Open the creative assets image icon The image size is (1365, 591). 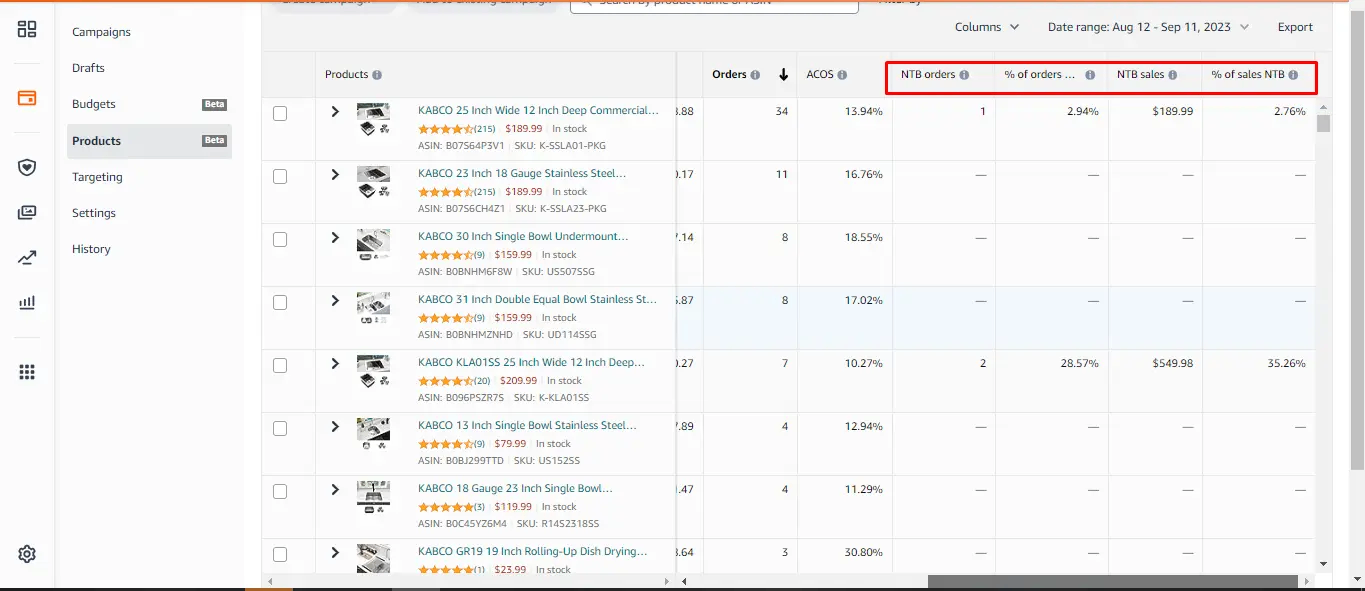click(27, 212)
